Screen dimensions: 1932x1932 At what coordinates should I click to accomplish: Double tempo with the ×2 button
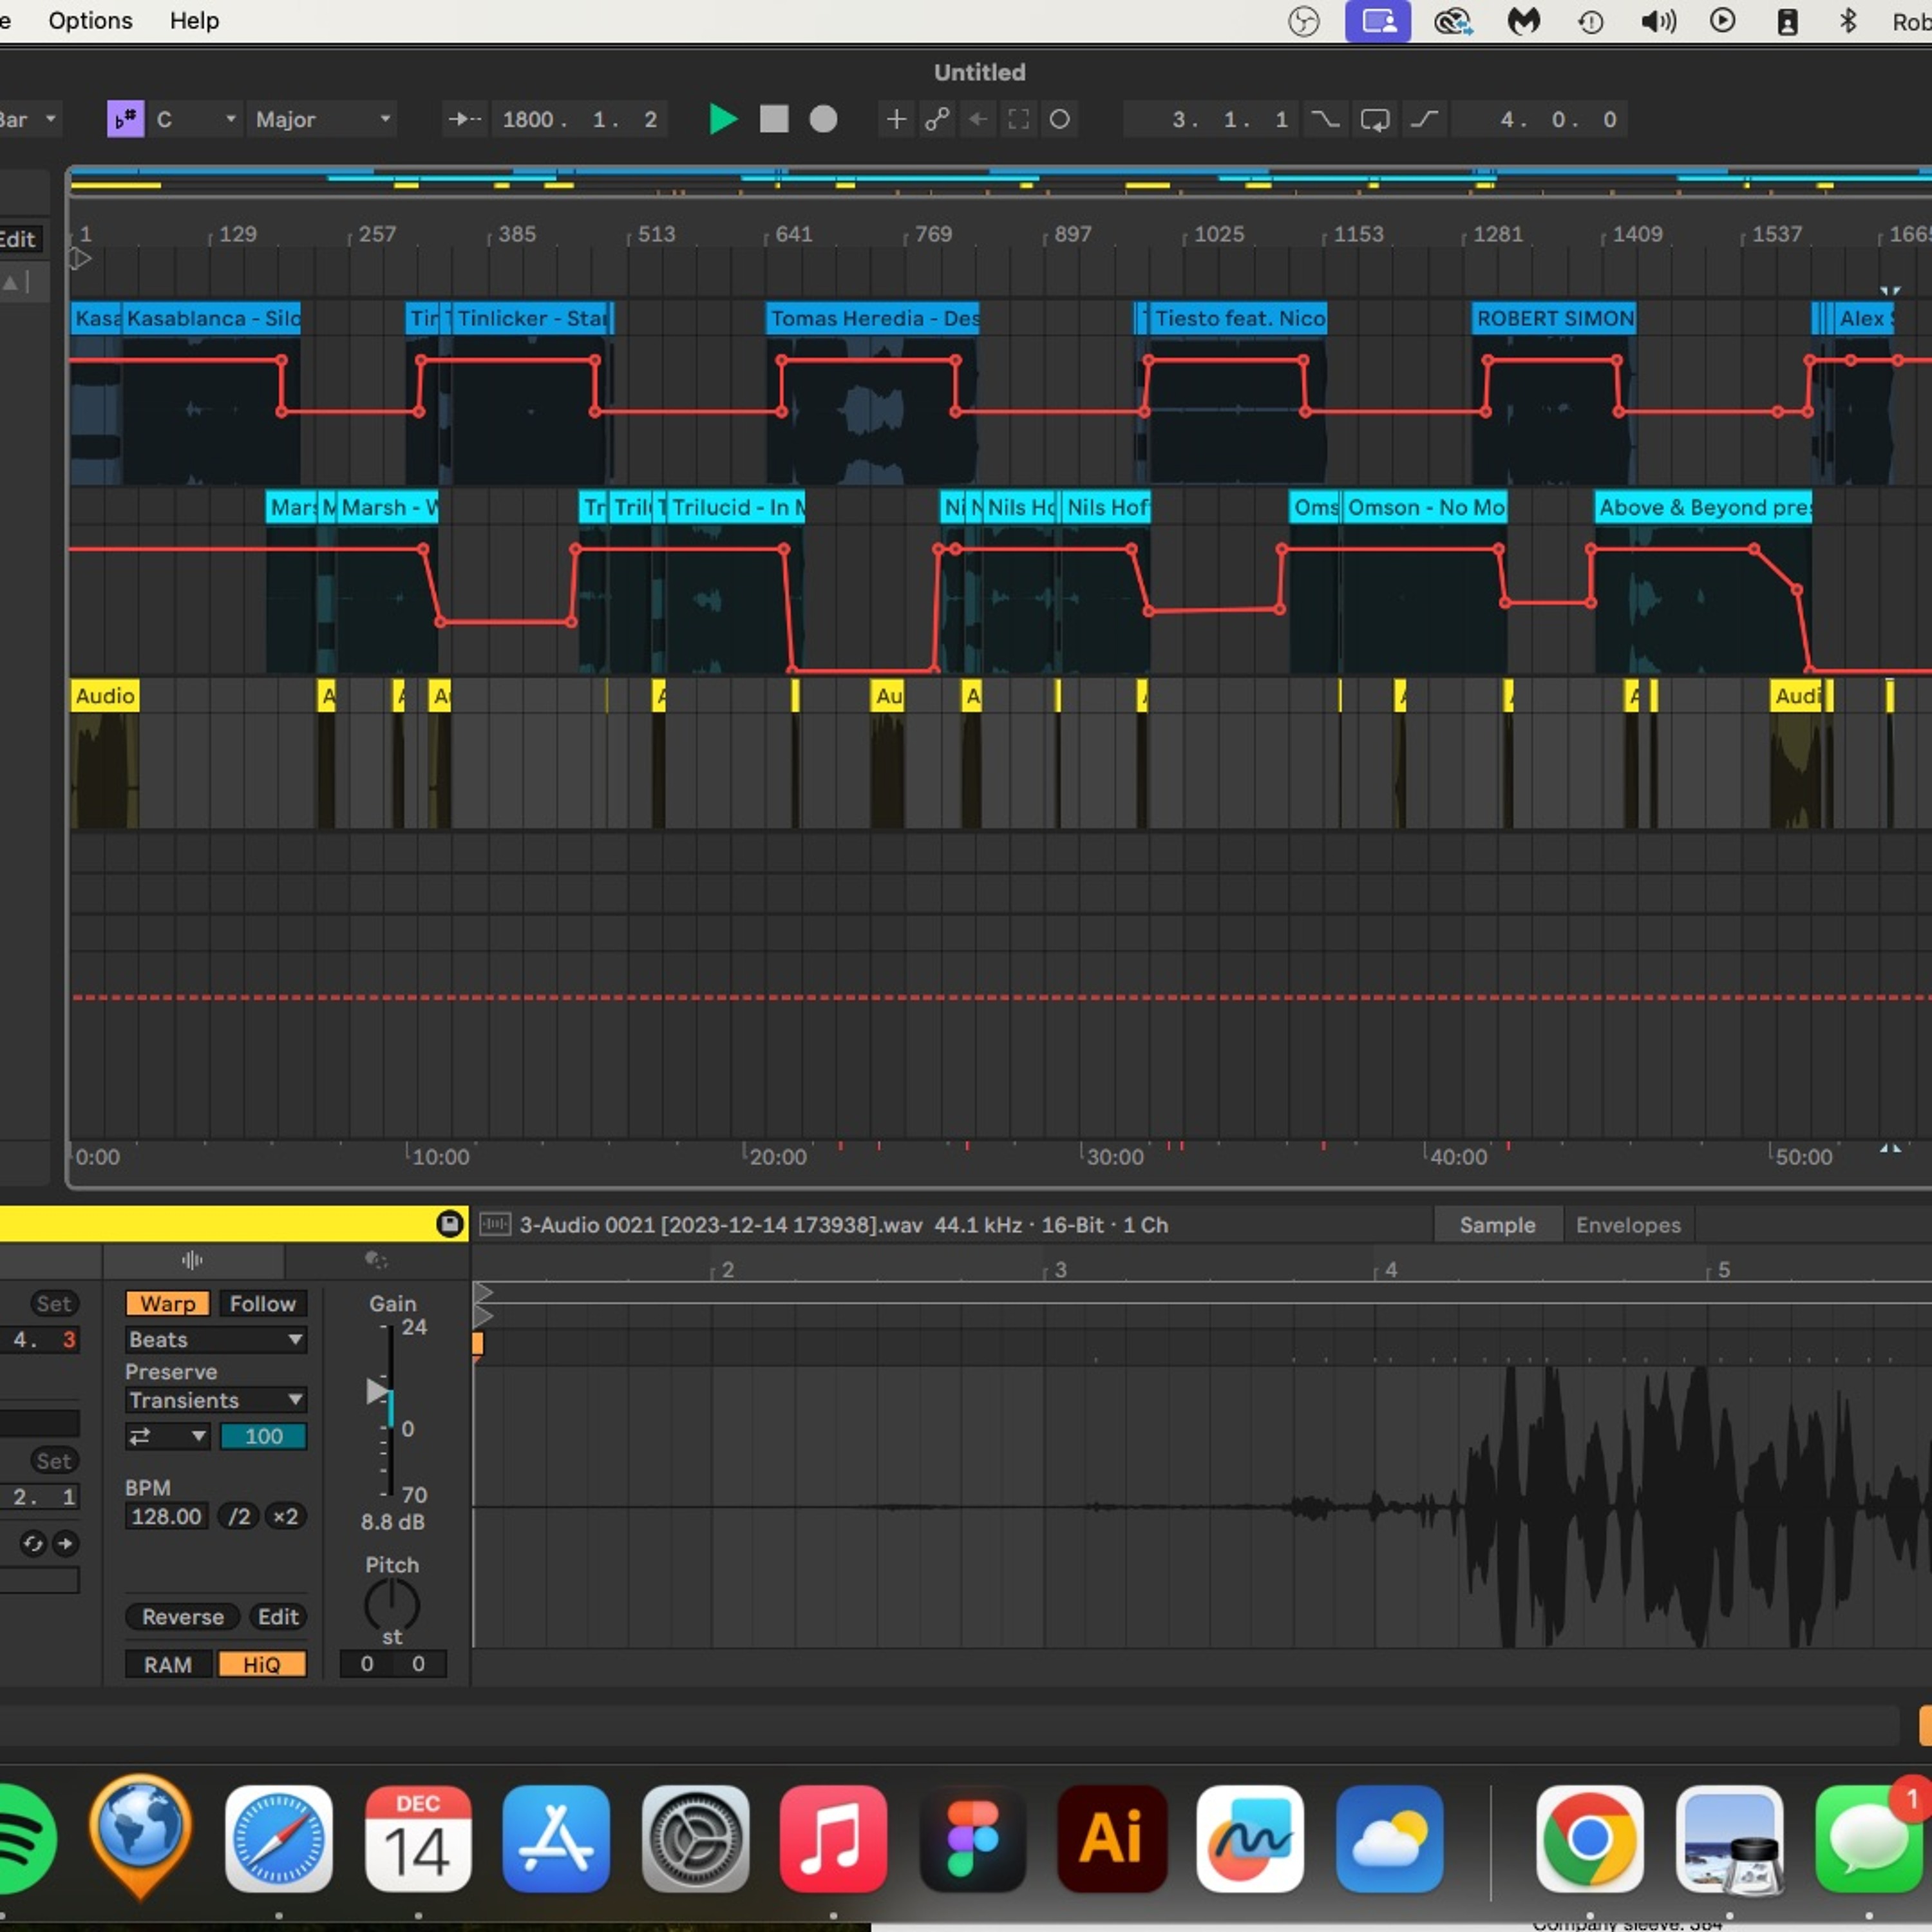click(285, 1516)
